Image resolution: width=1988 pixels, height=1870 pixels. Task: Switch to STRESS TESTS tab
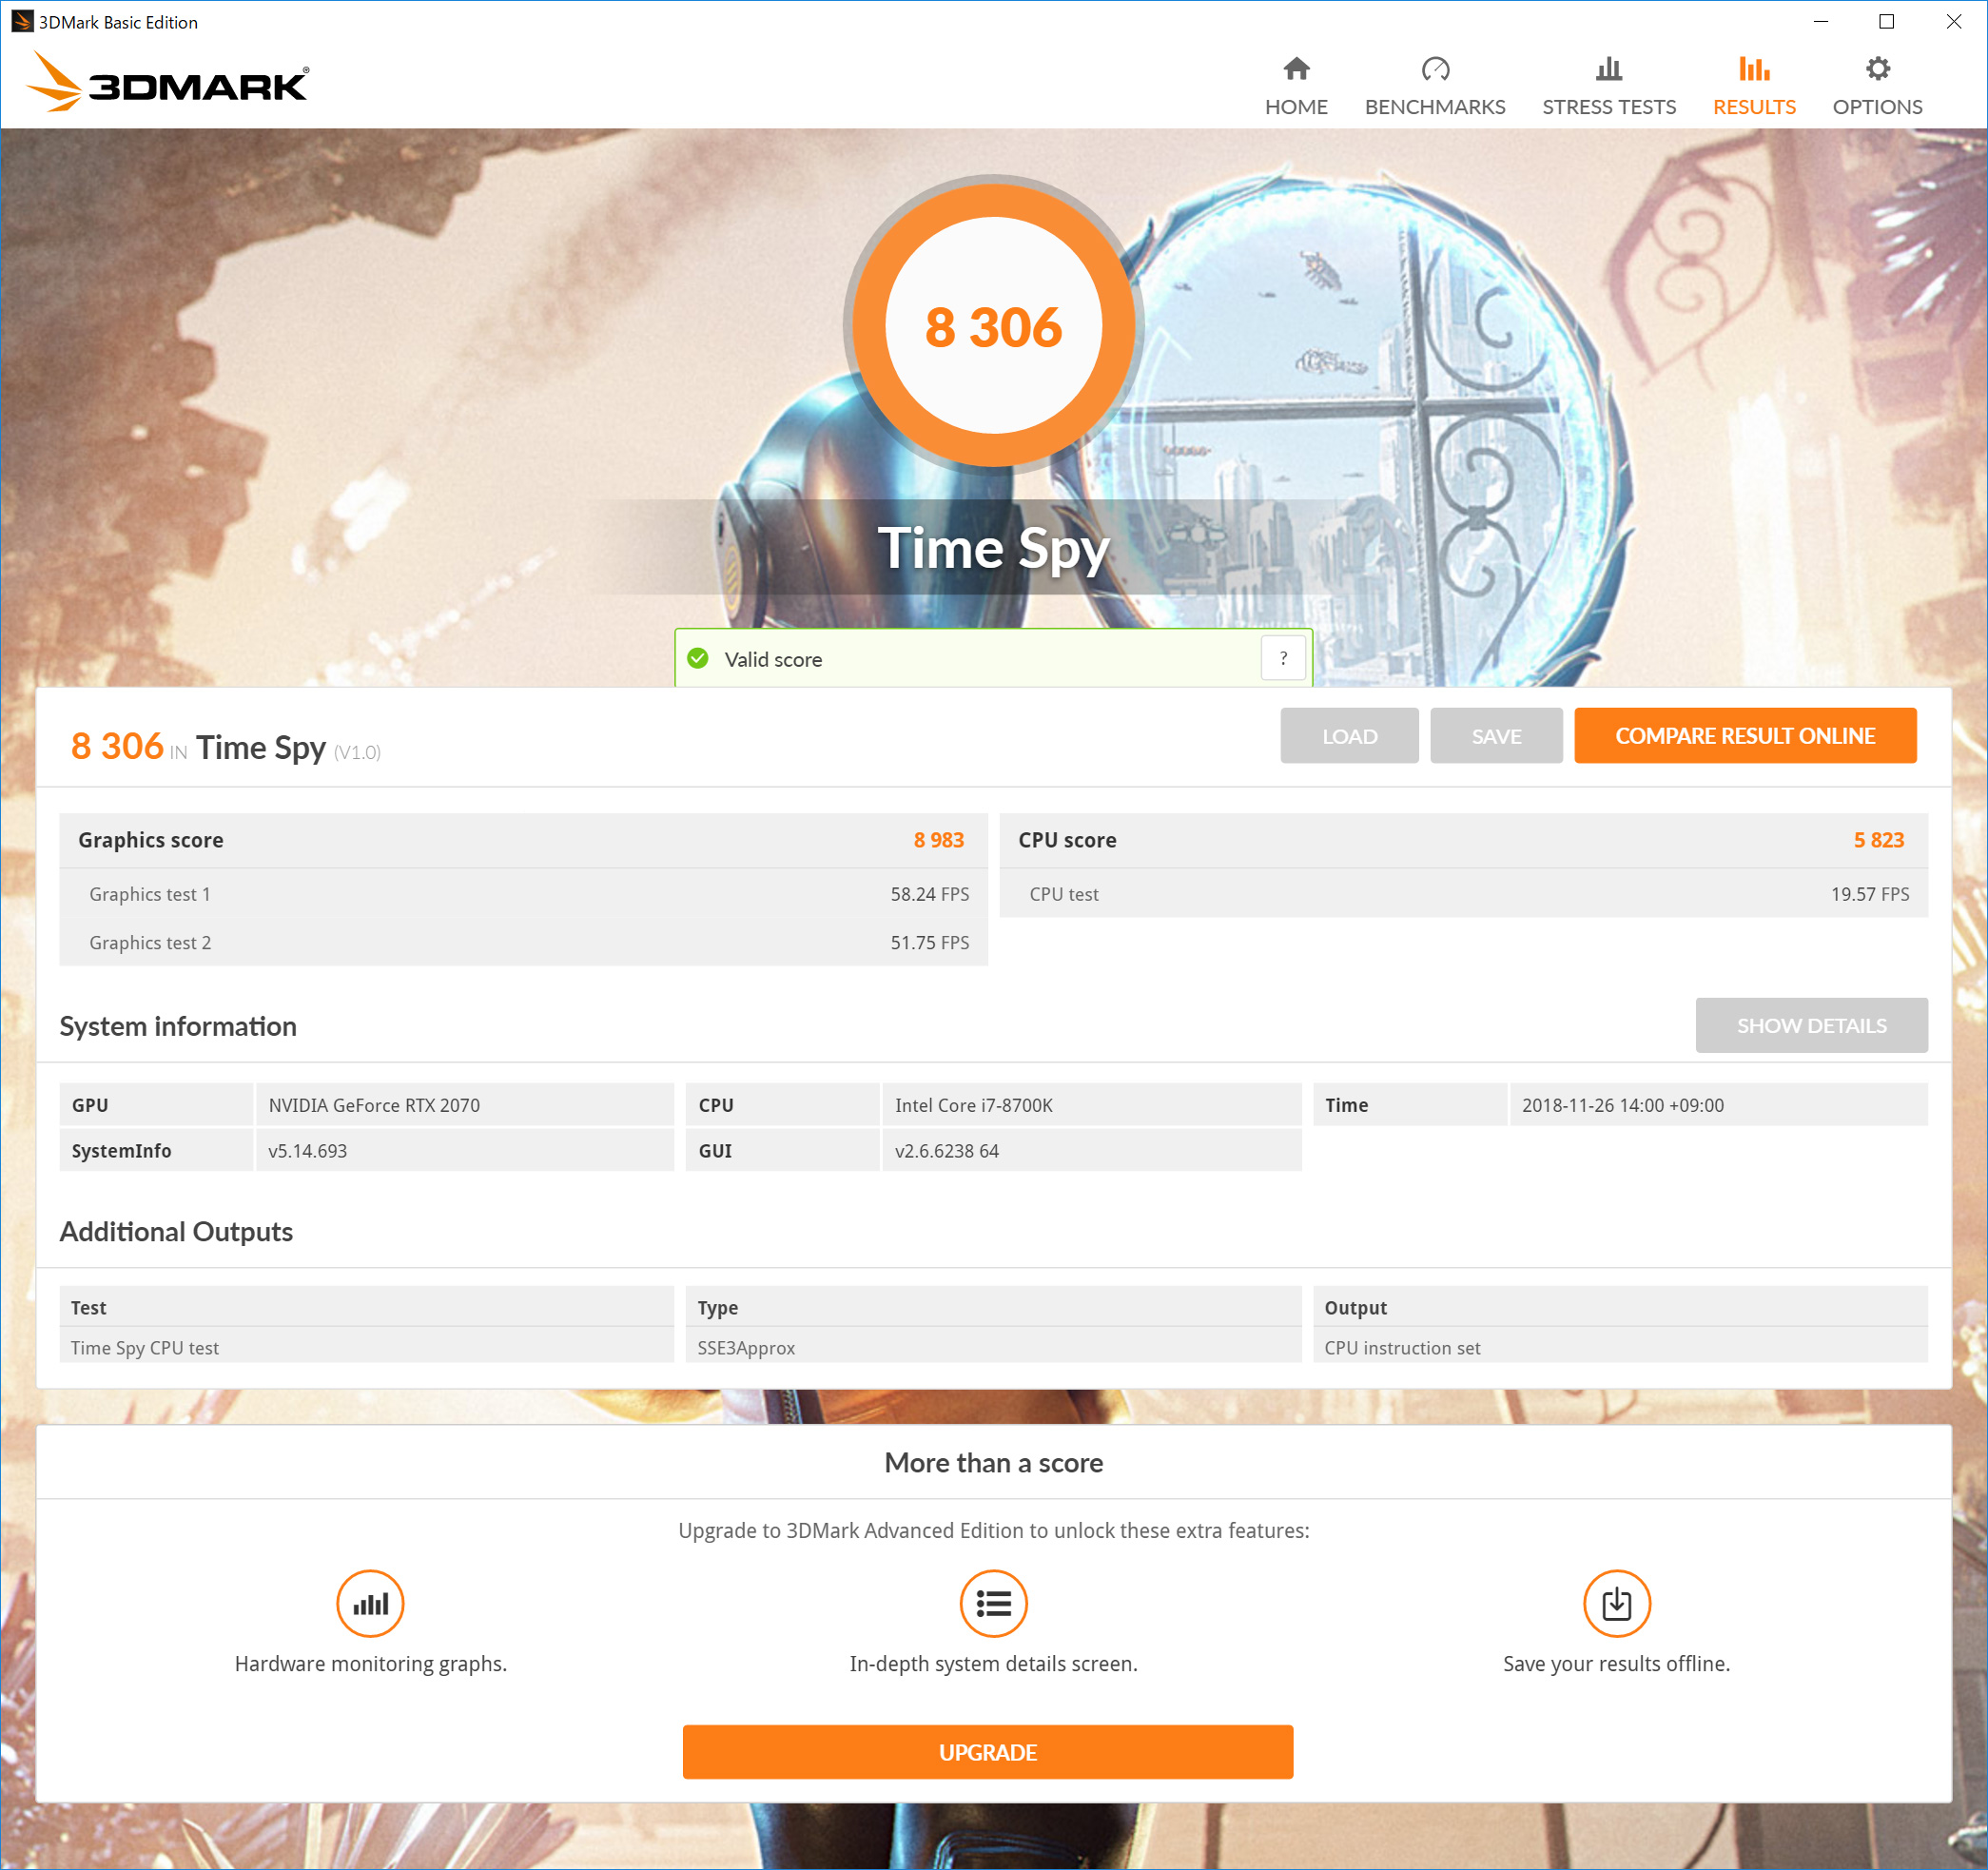(x=1608, y=86)
